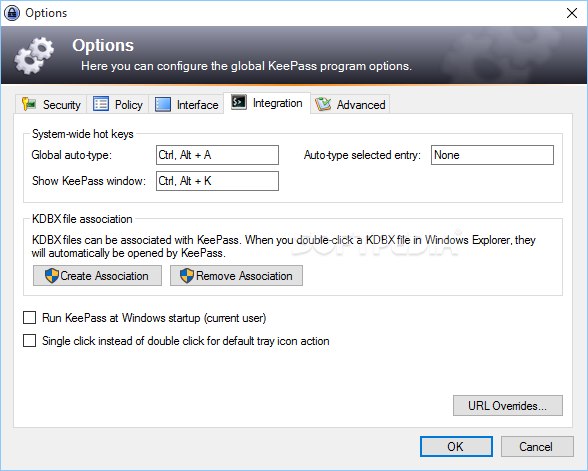
Task: Click the 'Show KeePass window:' label
Action: click(89, 181)
